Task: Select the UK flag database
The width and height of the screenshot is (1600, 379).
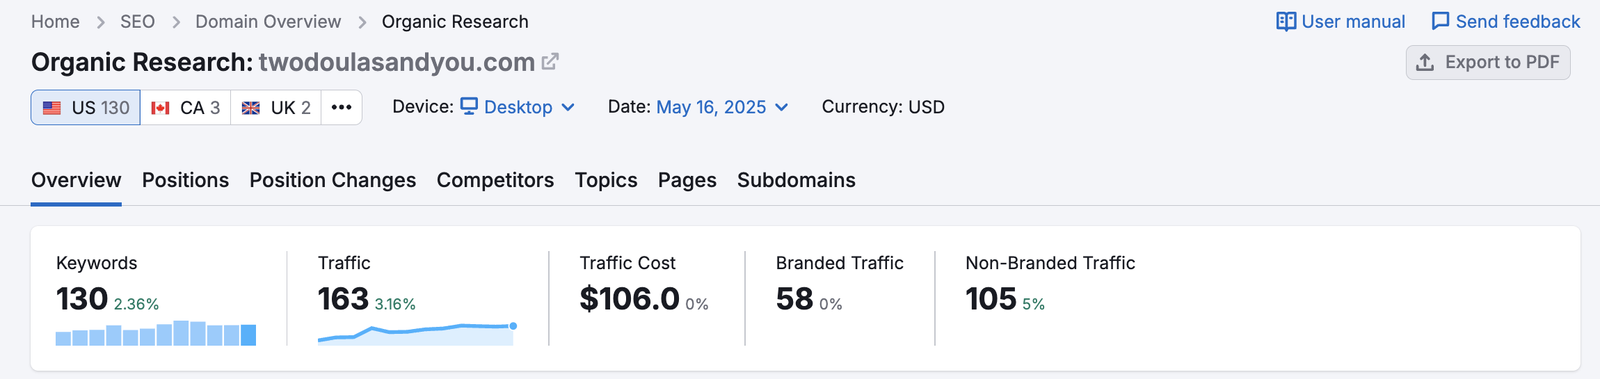Action: (x=276, y=107)
